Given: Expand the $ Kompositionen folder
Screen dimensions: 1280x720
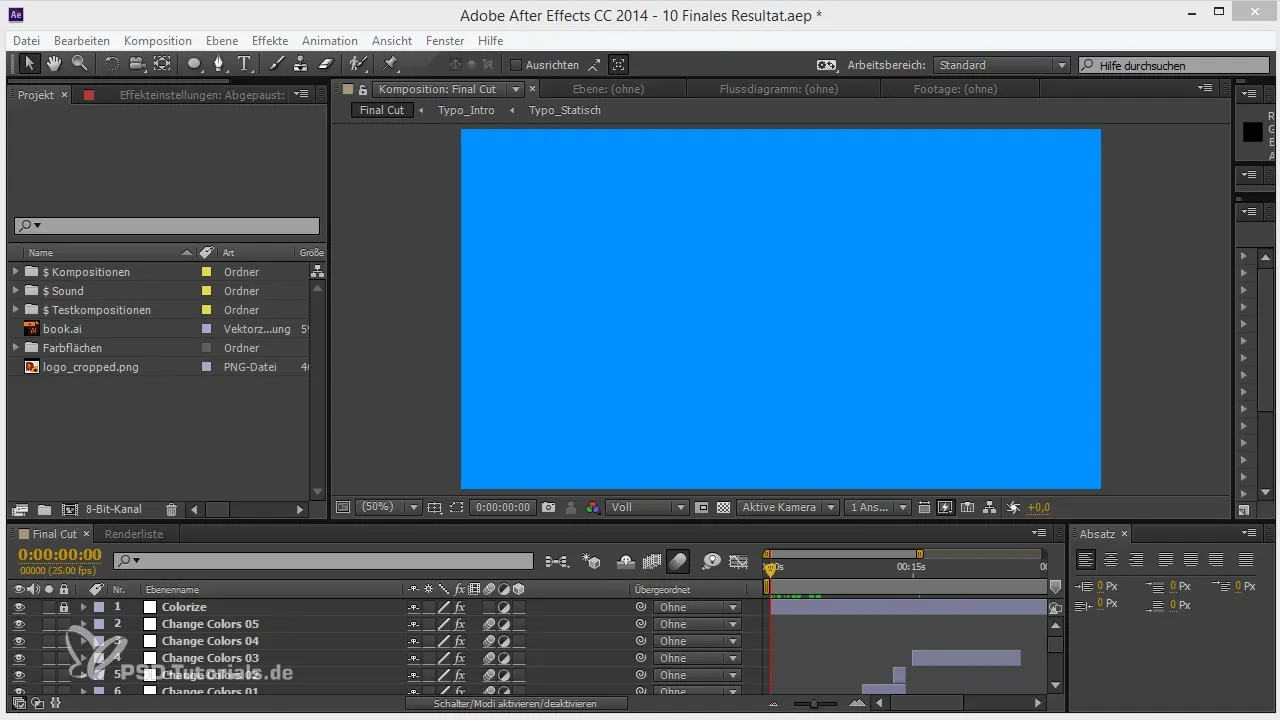Looking at the screenshot, I should coord(15,272).
